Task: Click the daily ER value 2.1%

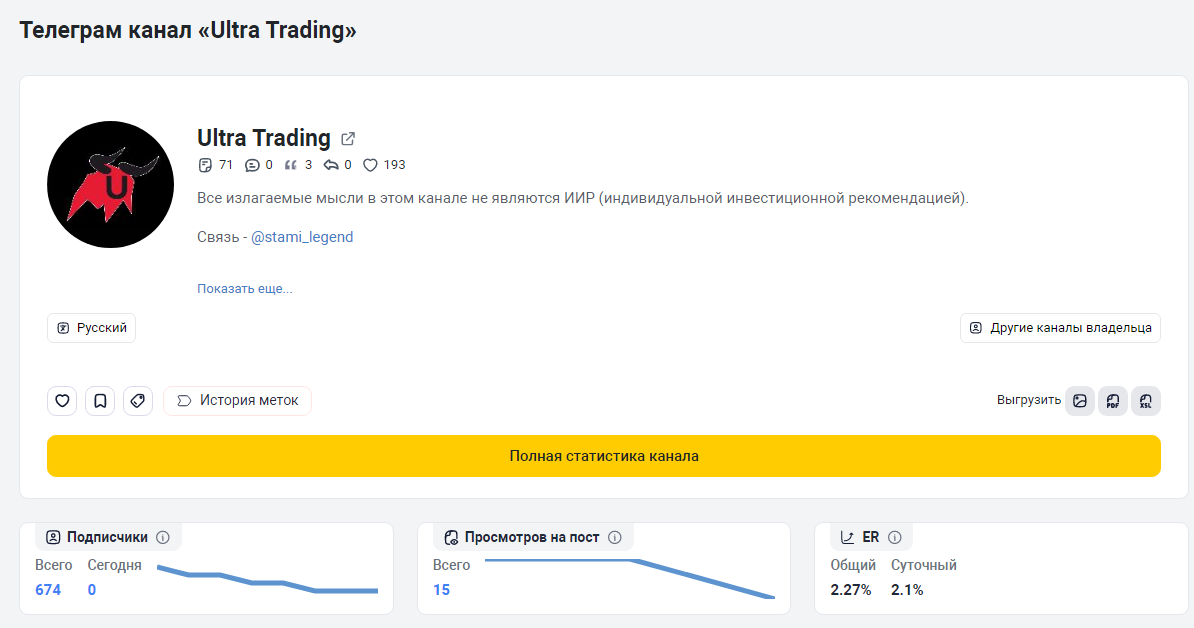Action: pyautogui.click(x=907, y=590)
